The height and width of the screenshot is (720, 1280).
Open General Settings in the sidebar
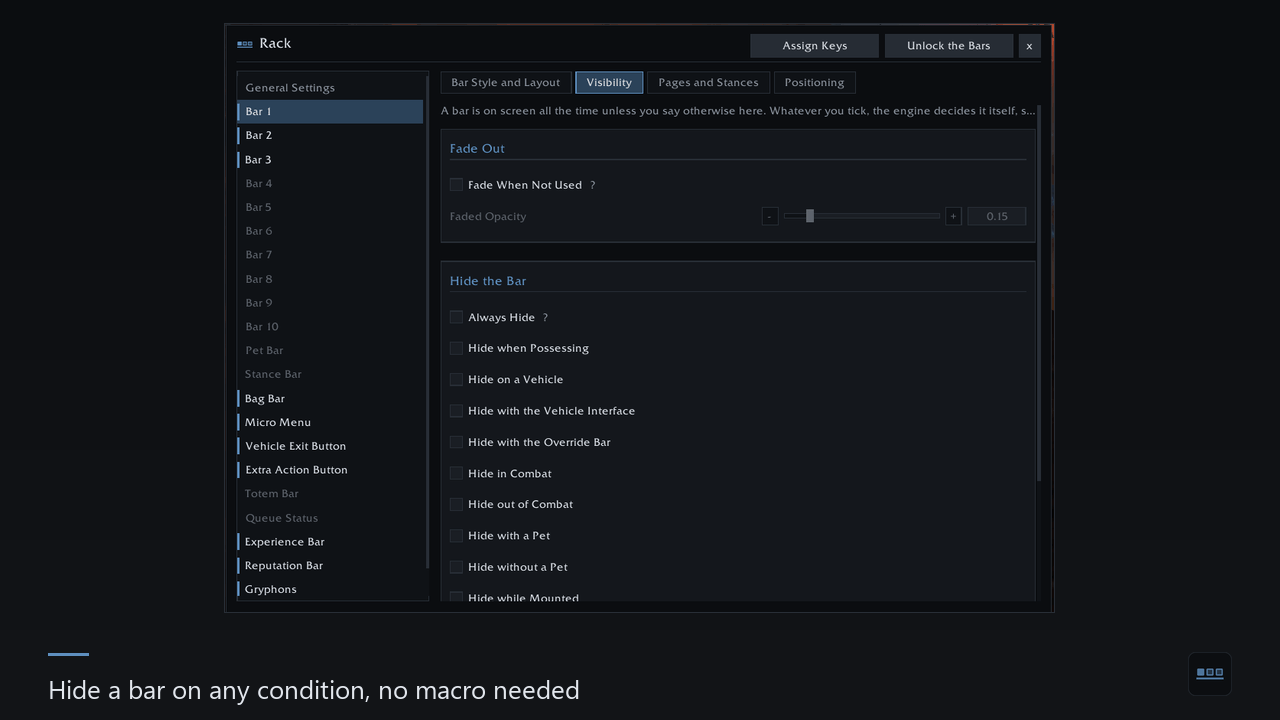(330, 88)
